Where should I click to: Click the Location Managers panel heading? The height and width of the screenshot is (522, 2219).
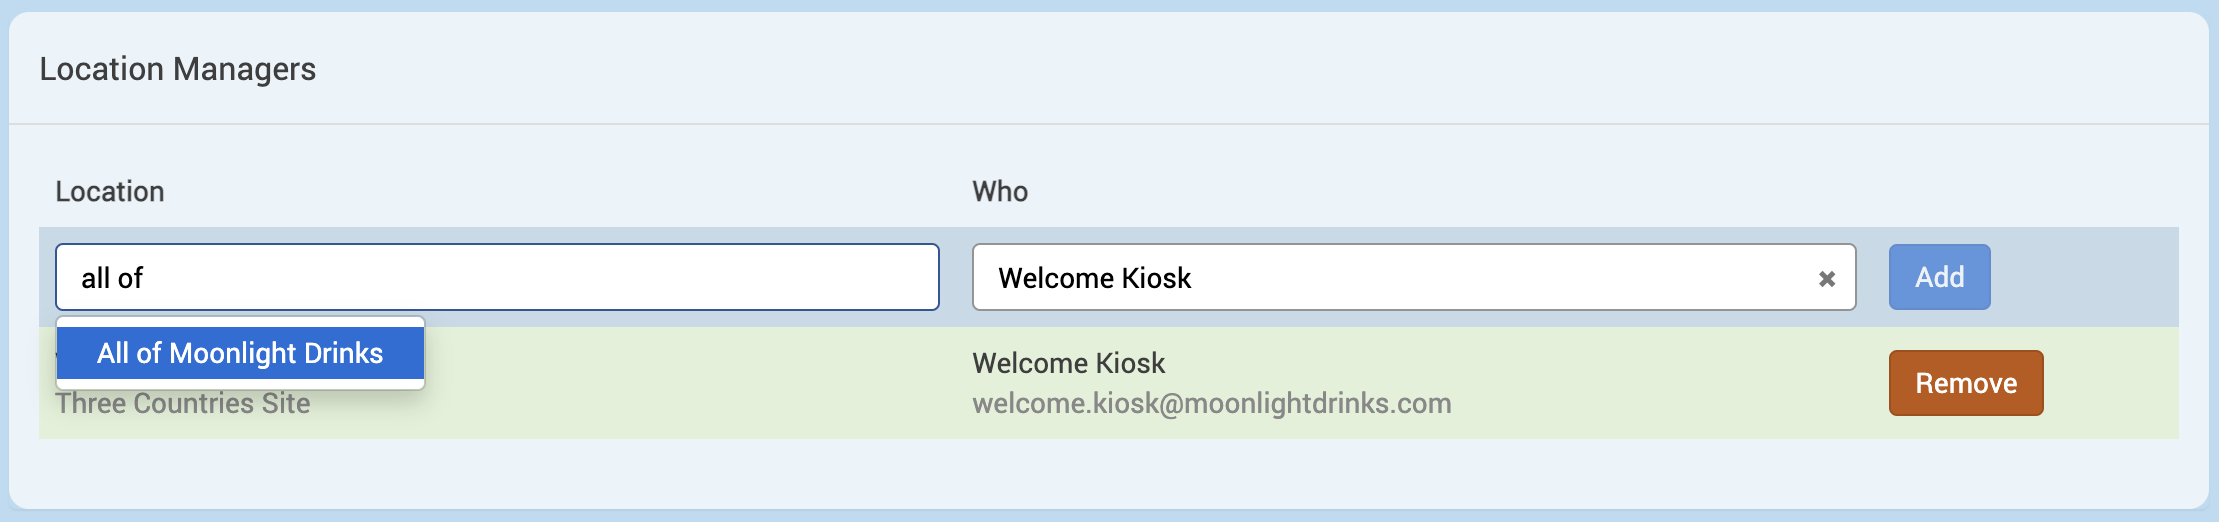(x=178, y=69)
